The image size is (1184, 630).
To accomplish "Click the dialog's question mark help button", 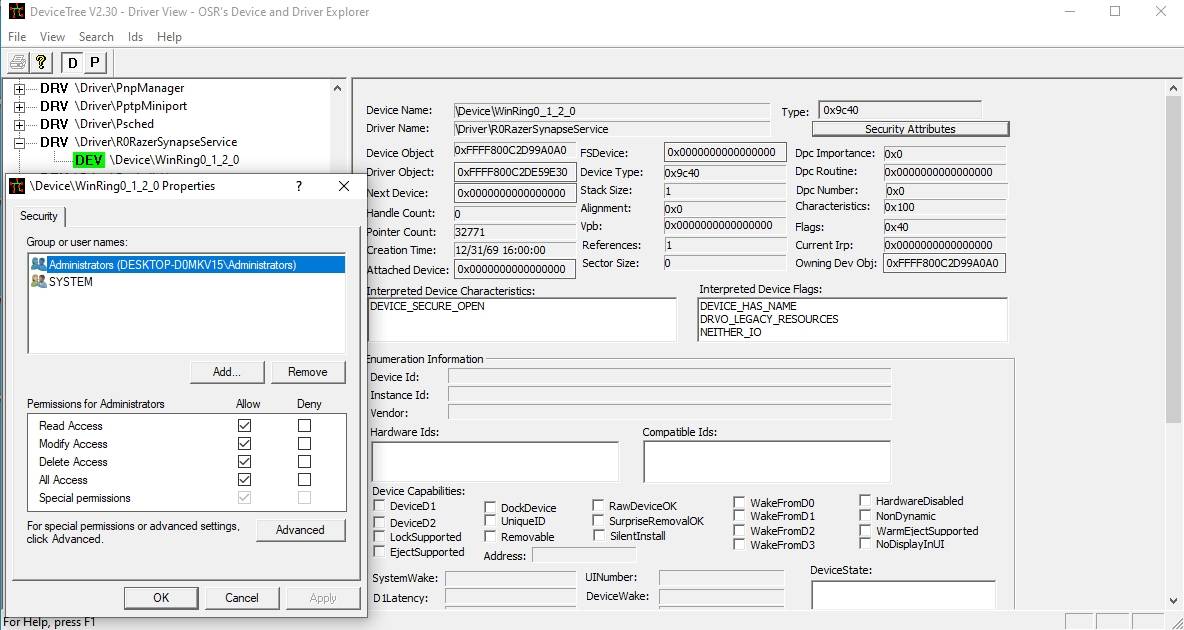I will pyautogui.click(x=299, y=186).
